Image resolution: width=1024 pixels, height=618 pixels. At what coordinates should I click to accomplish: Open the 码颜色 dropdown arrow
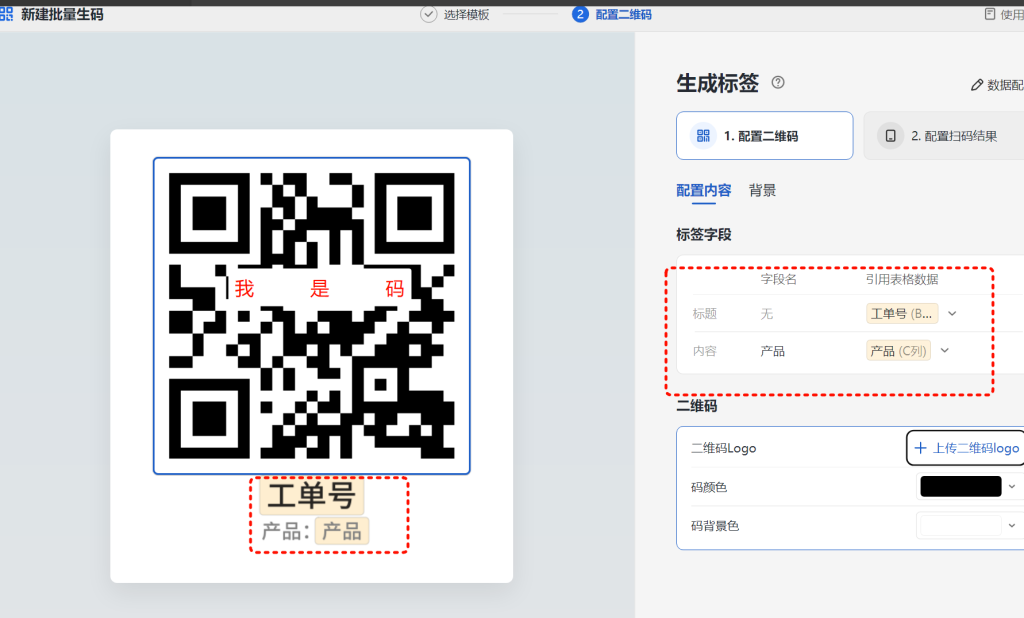tap(1012, 487)
